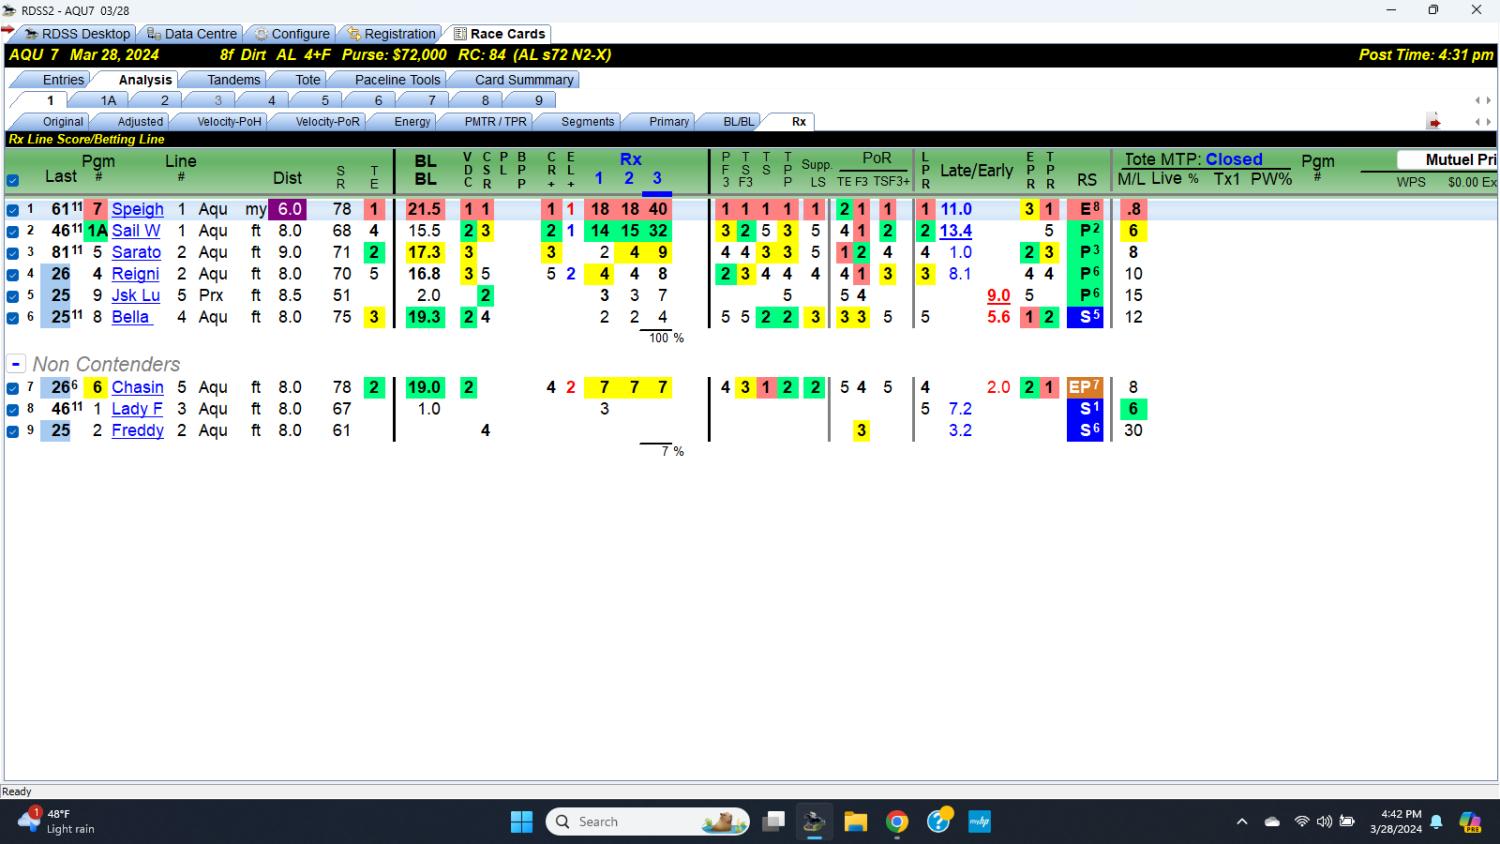Click the purple 6.0 distance cell for Speigh
Viewport: 1500px width, 844px height.
coord(290,209)
